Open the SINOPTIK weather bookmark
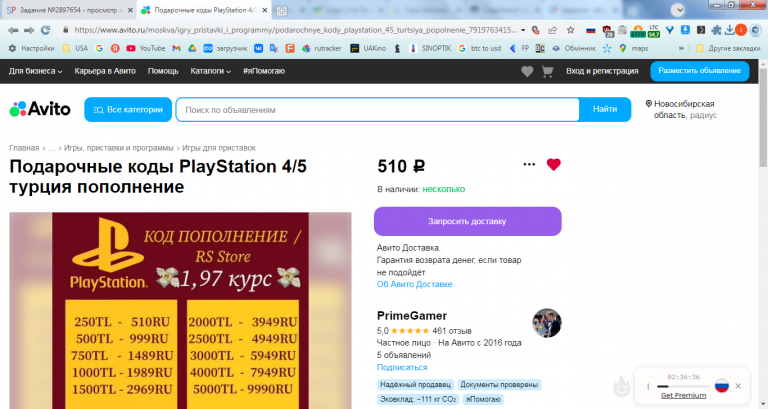Image resolution: width=768 pixels, height=409 pixels. [430, 48]
